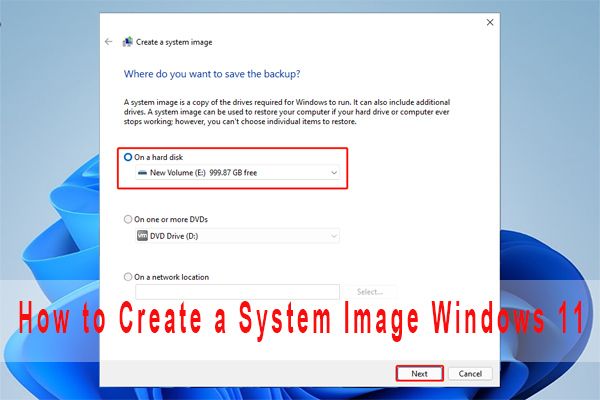Click the Create a system image wizard icon
The height and width of the screenshot is (400, 600).
(x=127, y=42)
